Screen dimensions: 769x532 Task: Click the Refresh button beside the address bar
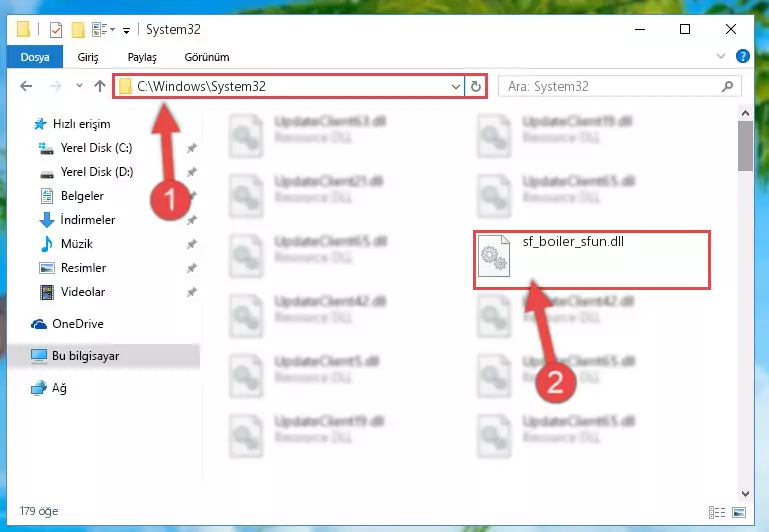click(x=475, y=87)
